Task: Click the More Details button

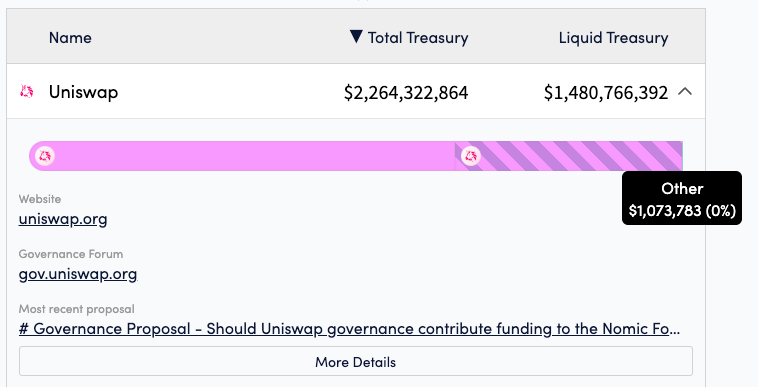Action: (x=356, y=361)
